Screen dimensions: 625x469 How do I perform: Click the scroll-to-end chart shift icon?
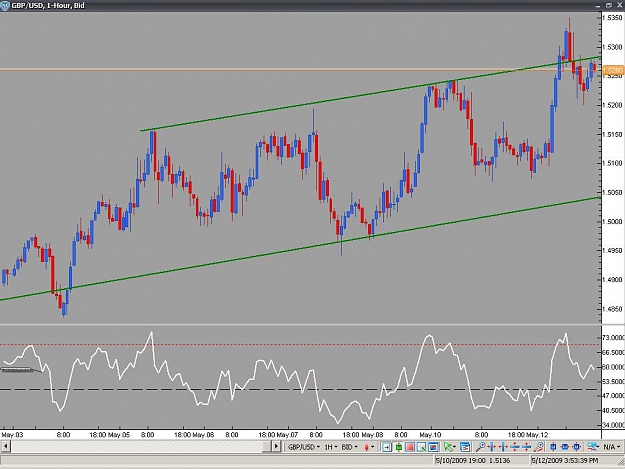pos(387,447)
